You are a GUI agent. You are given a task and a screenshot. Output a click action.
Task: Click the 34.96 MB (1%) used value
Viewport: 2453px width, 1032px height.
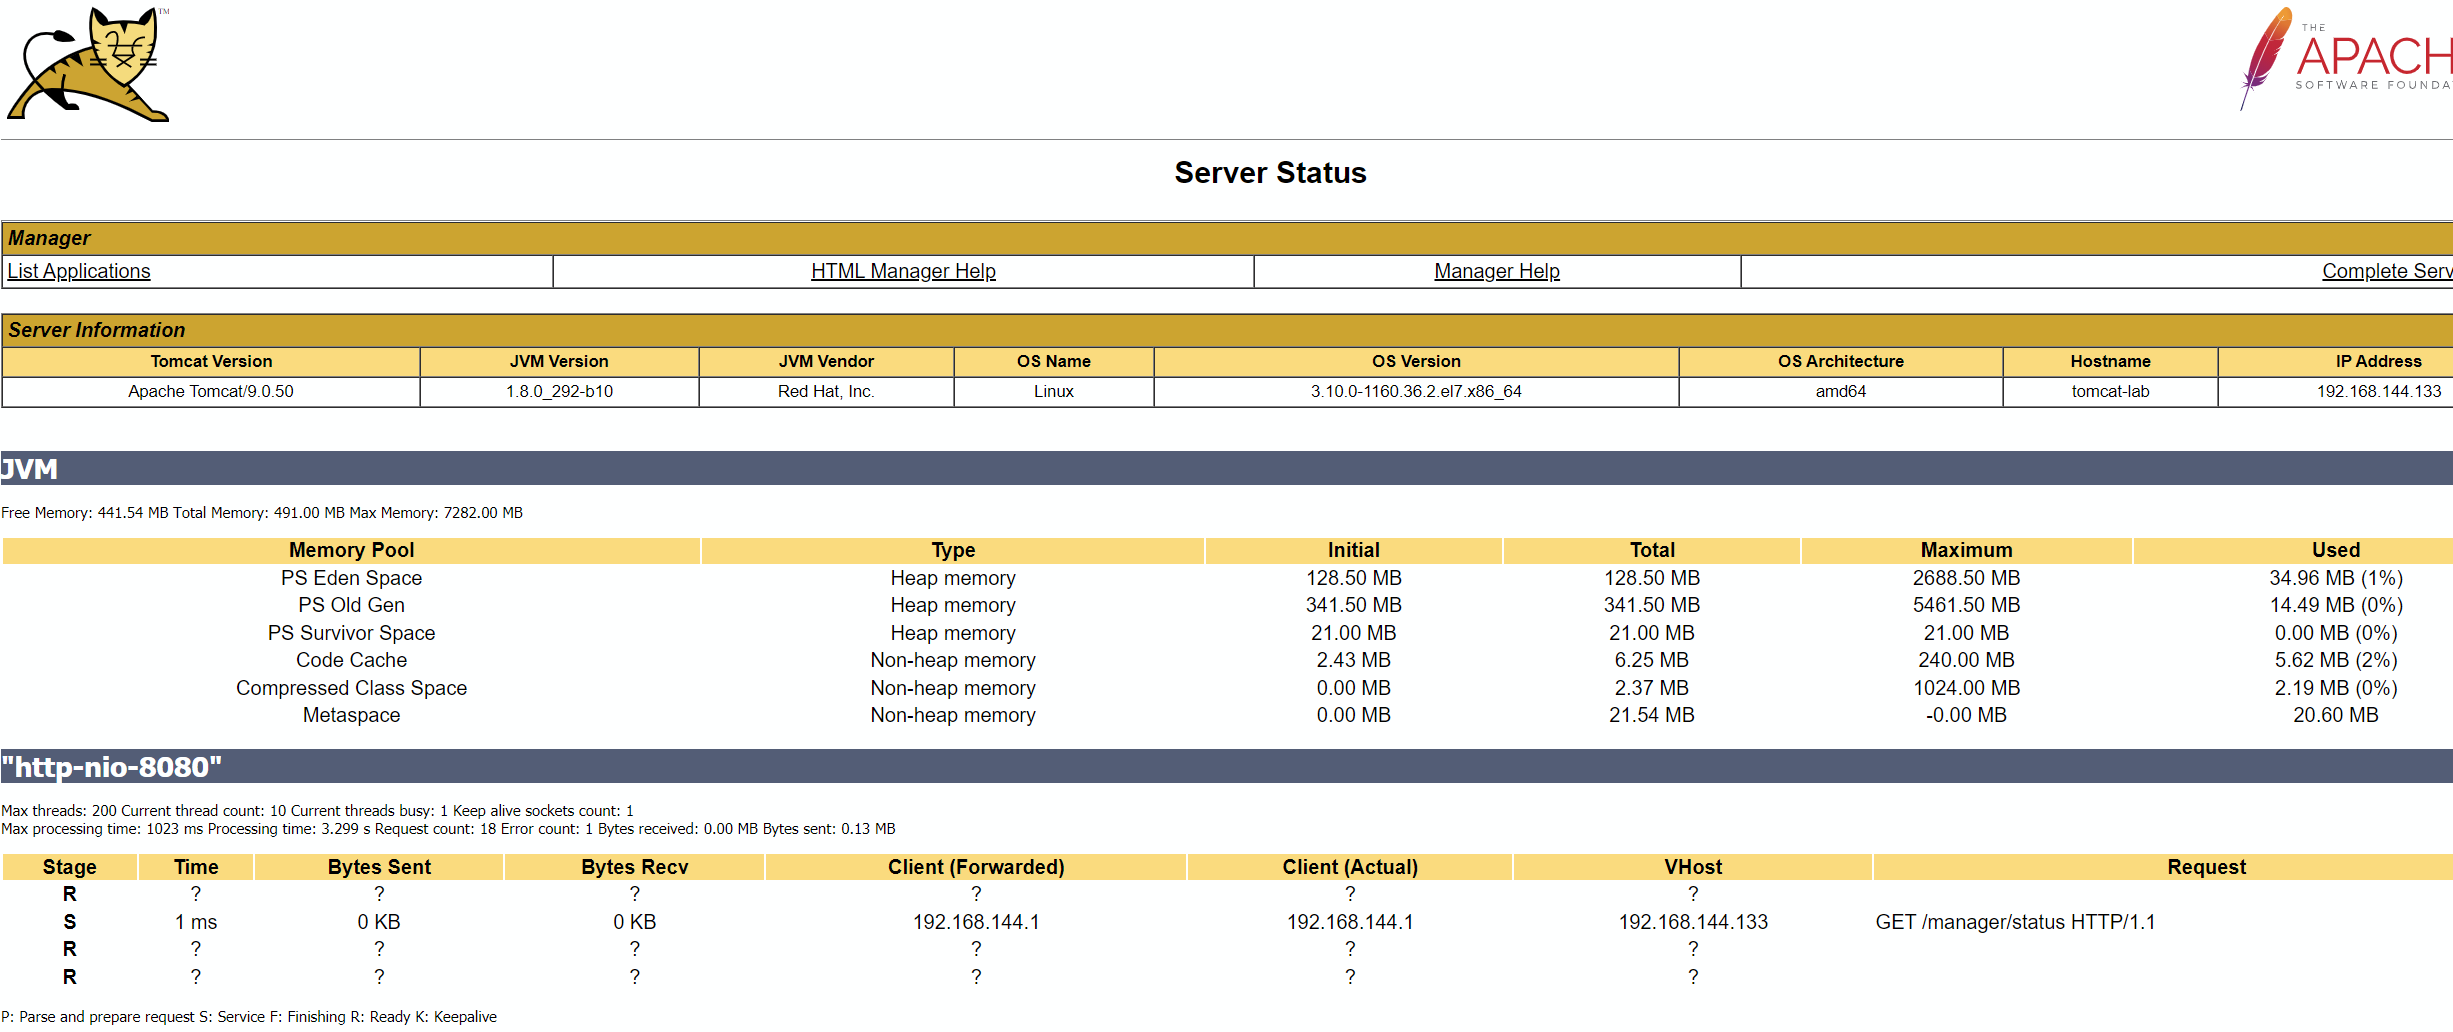[2335, 578]
